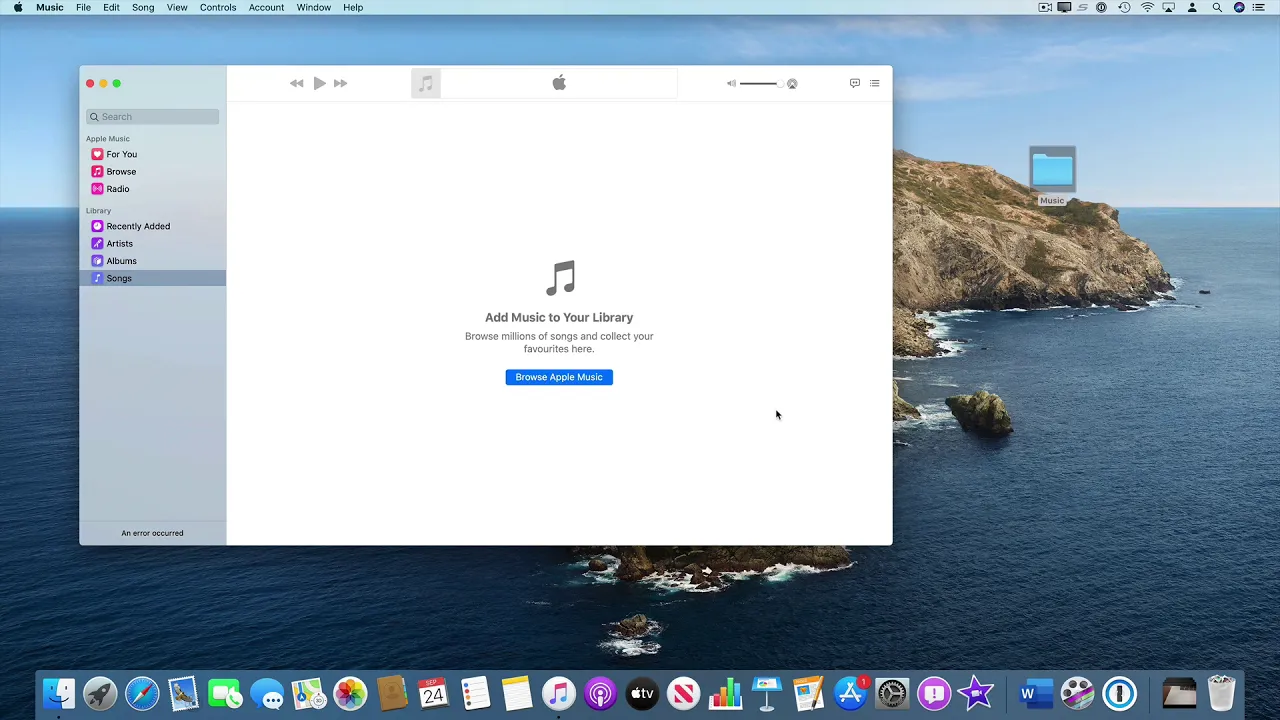
Task: Click Browse Apple Music button
Action: pos(559,377)
